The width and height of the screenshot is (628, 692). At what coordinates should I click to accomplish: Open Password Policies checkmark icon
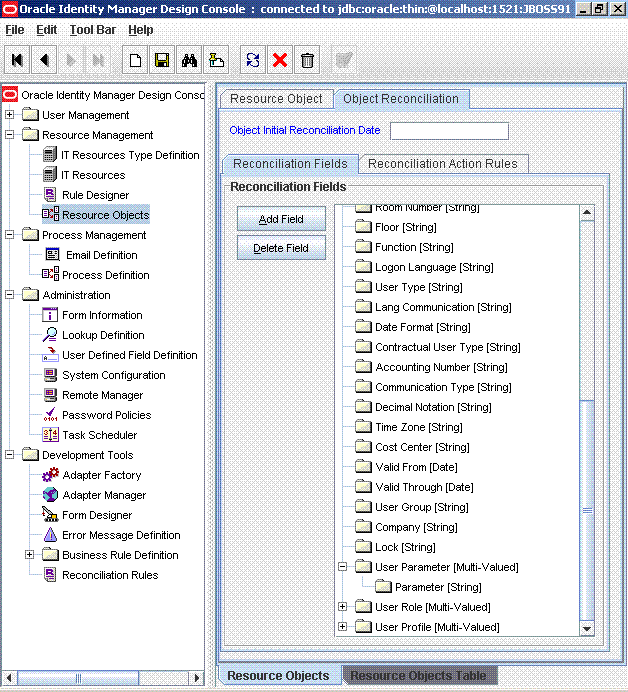[50, 414]
